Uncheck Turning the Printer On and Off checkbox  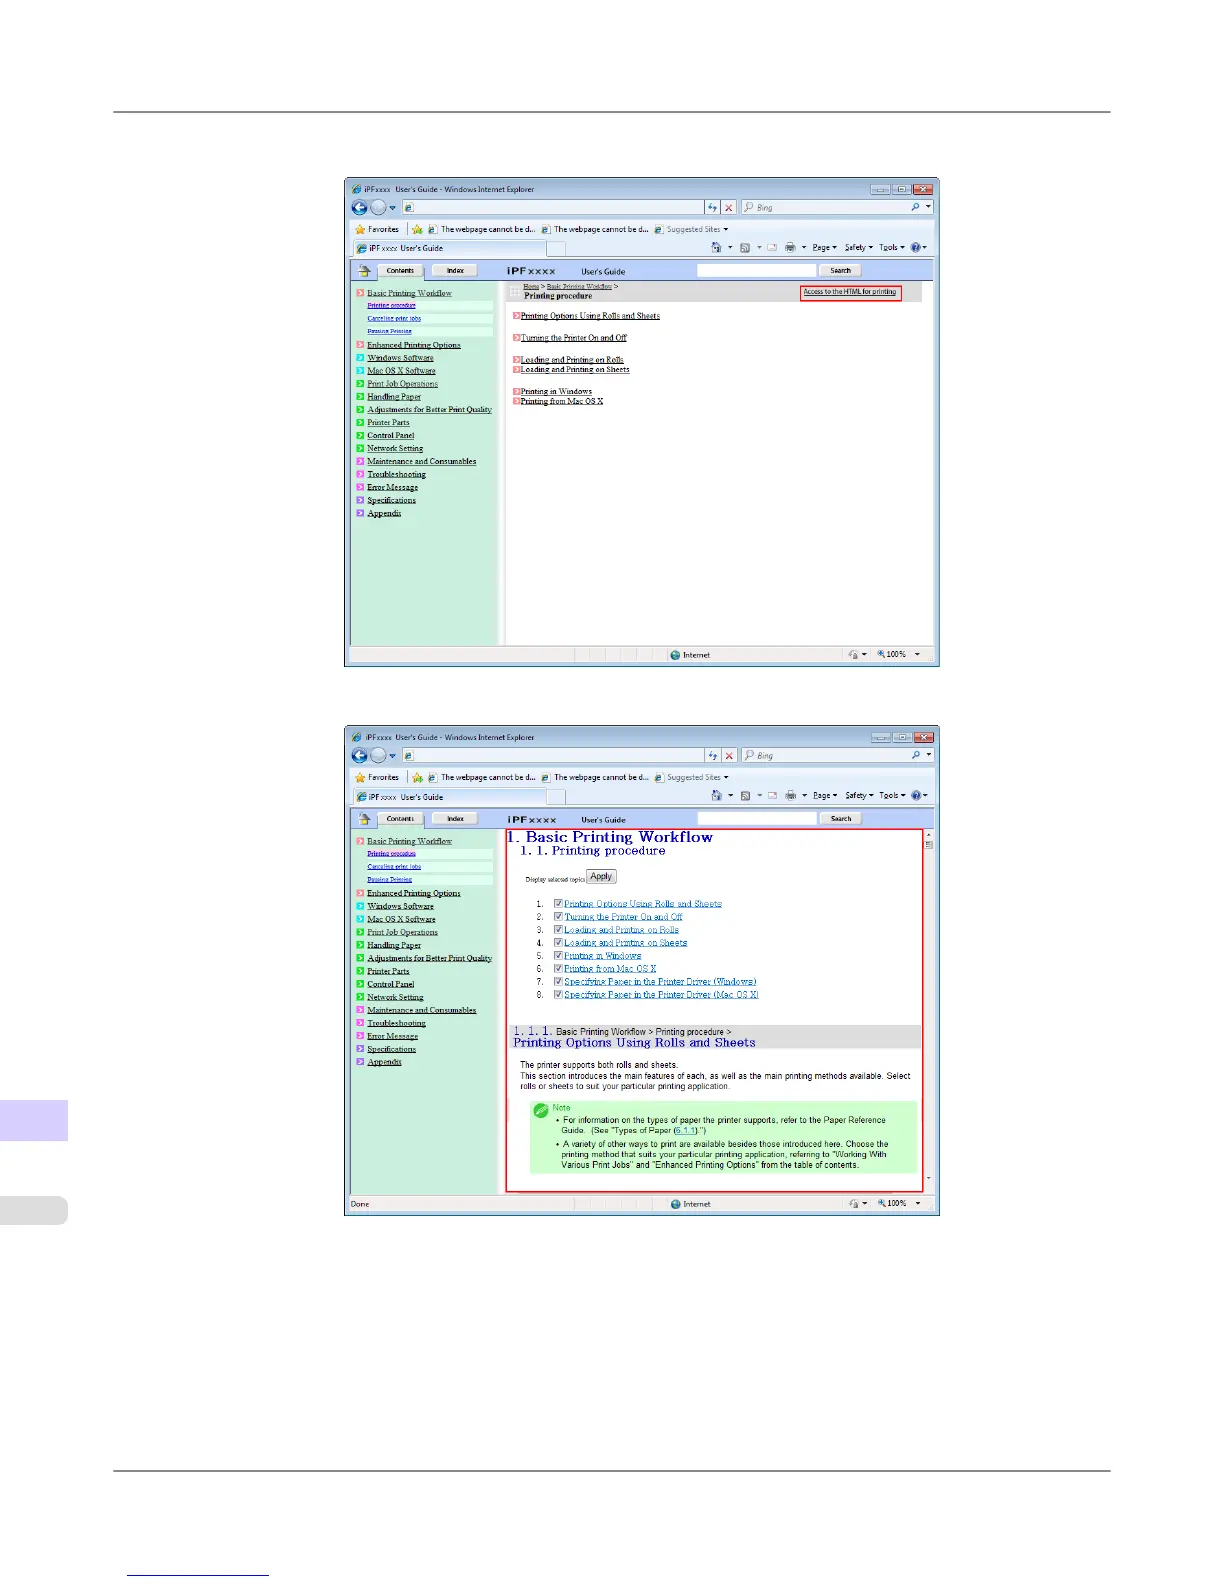coord(558,916)
